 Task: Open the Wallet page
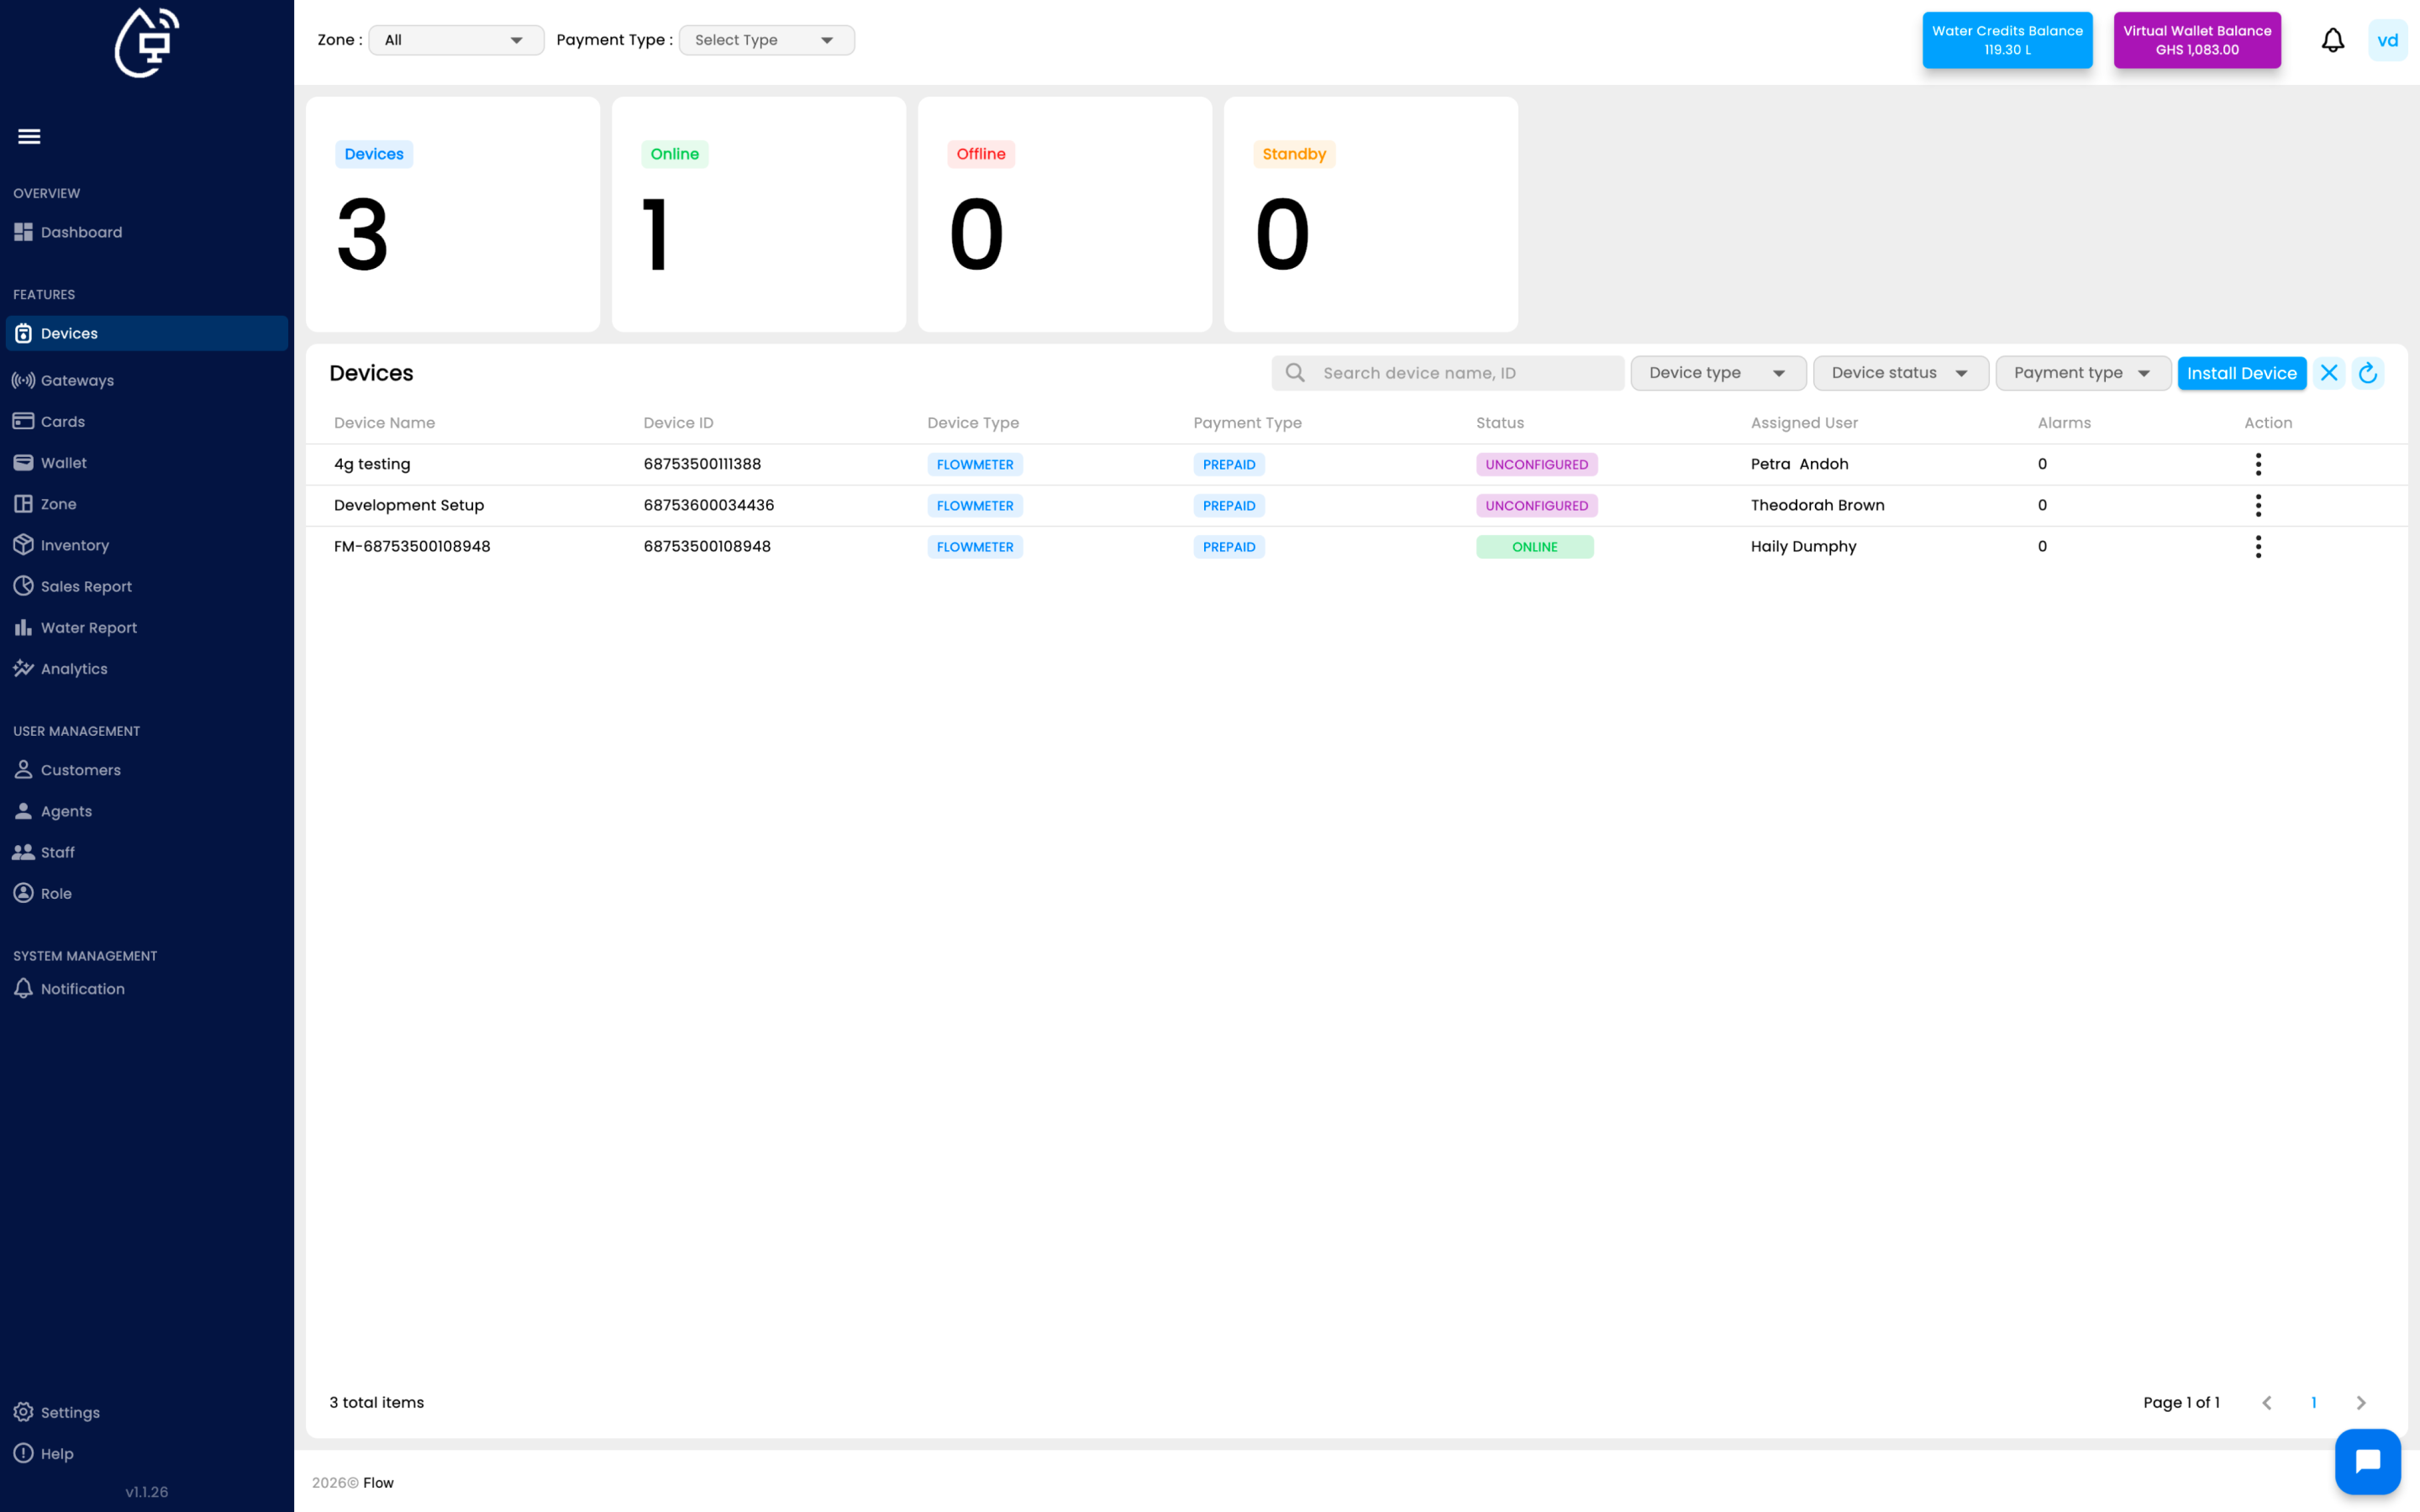click(147, 462)
